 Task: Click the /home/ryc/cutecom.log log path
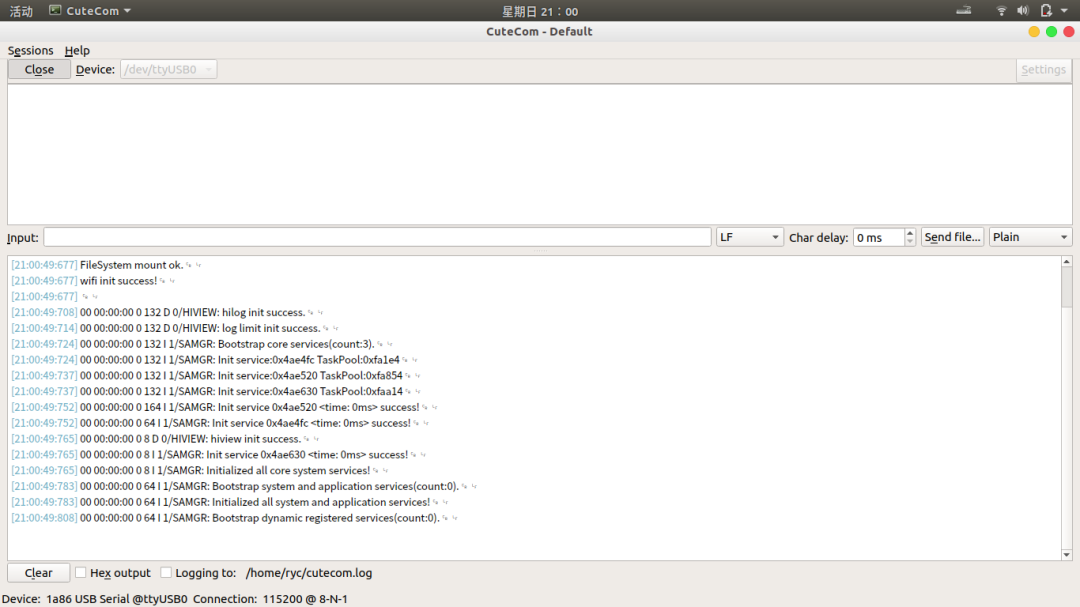click(309, 573)
